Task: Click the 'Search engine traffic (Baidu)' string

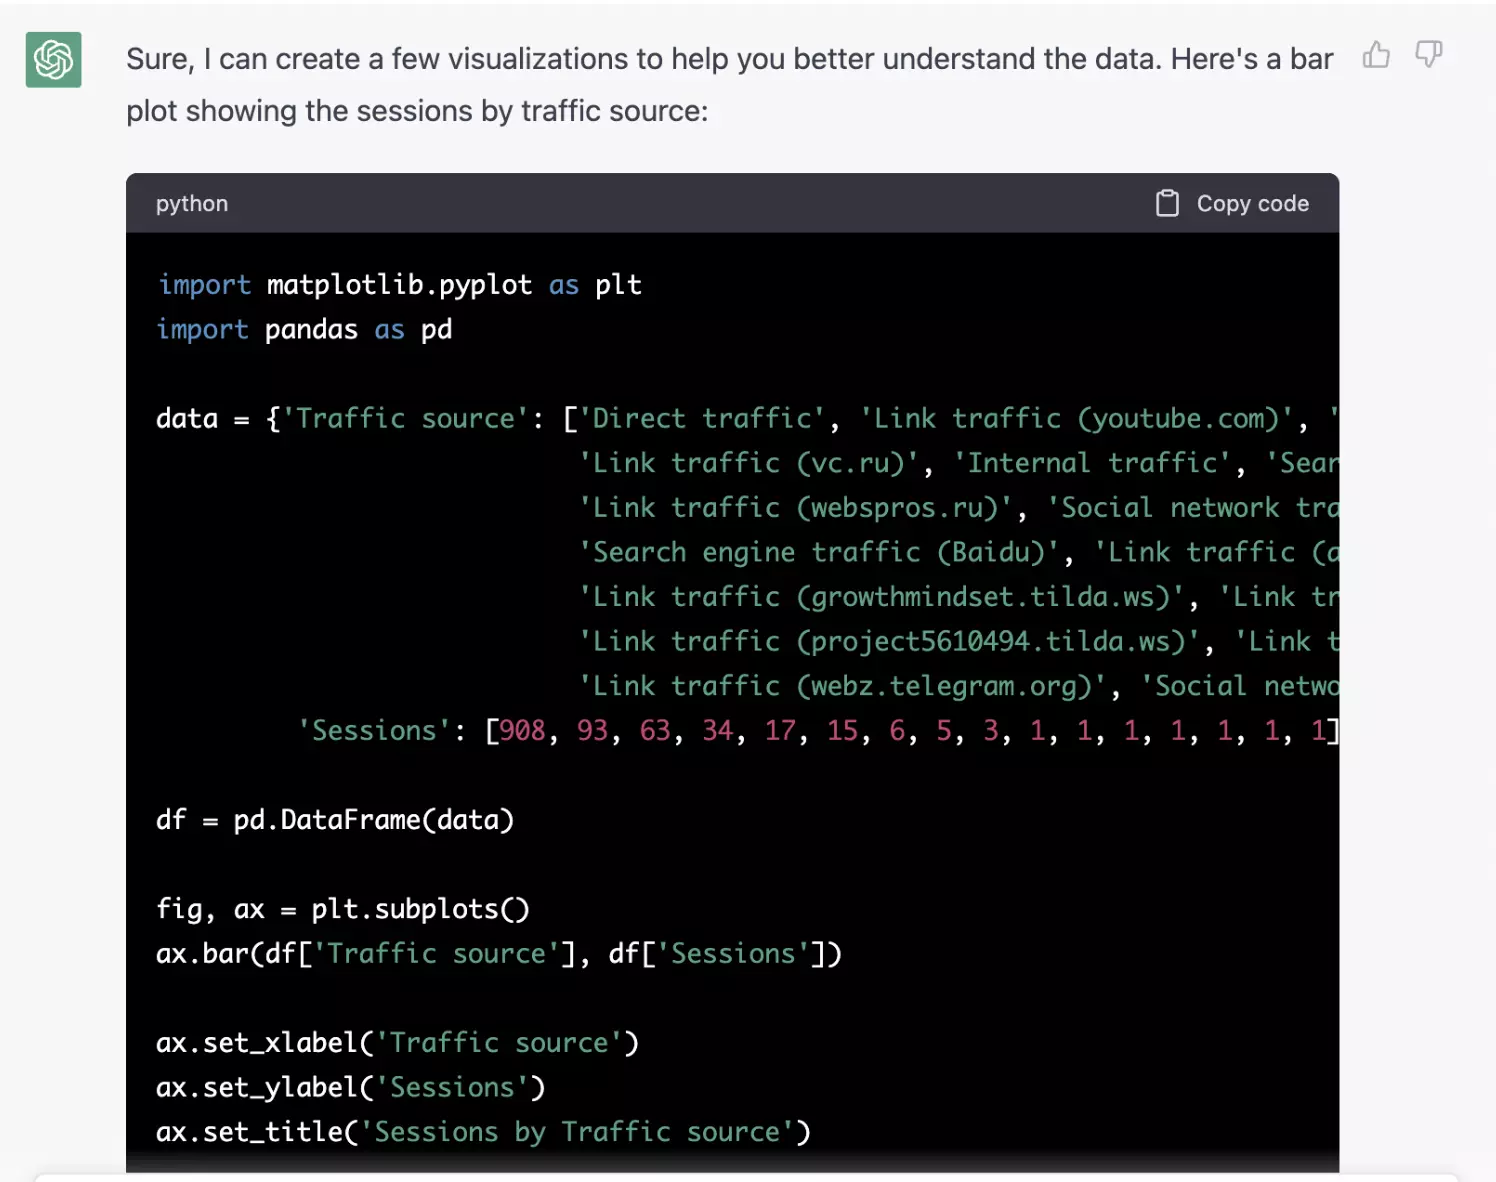Action: click(819, 552)
